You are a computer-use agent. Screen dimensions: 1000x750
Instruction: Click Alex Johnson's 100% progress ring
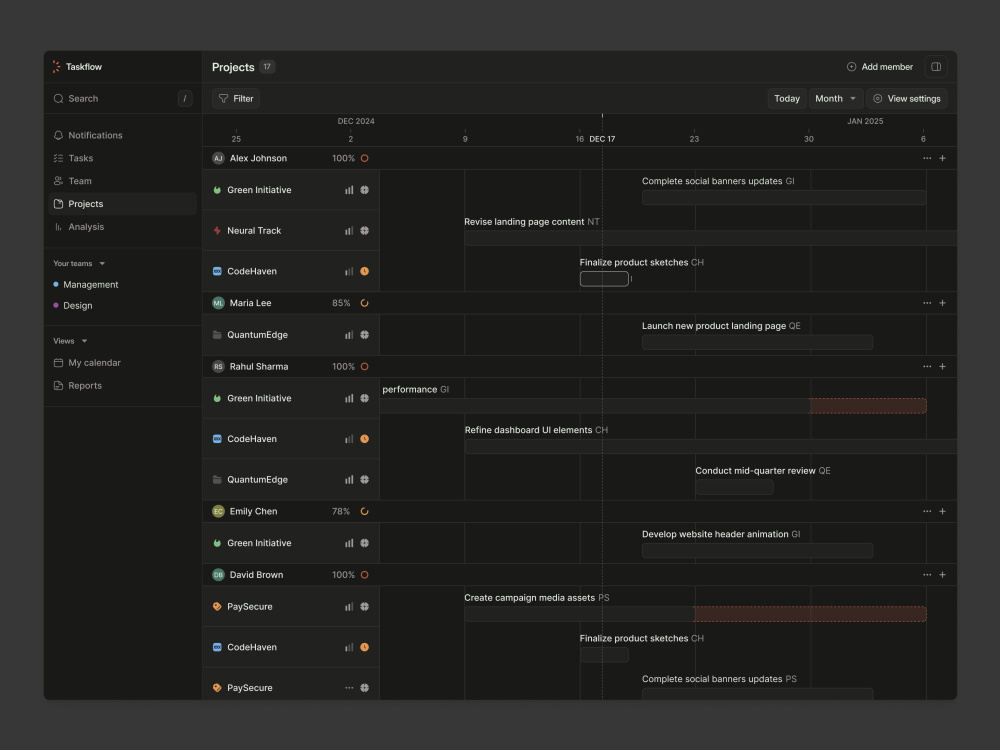coord(365,158)
